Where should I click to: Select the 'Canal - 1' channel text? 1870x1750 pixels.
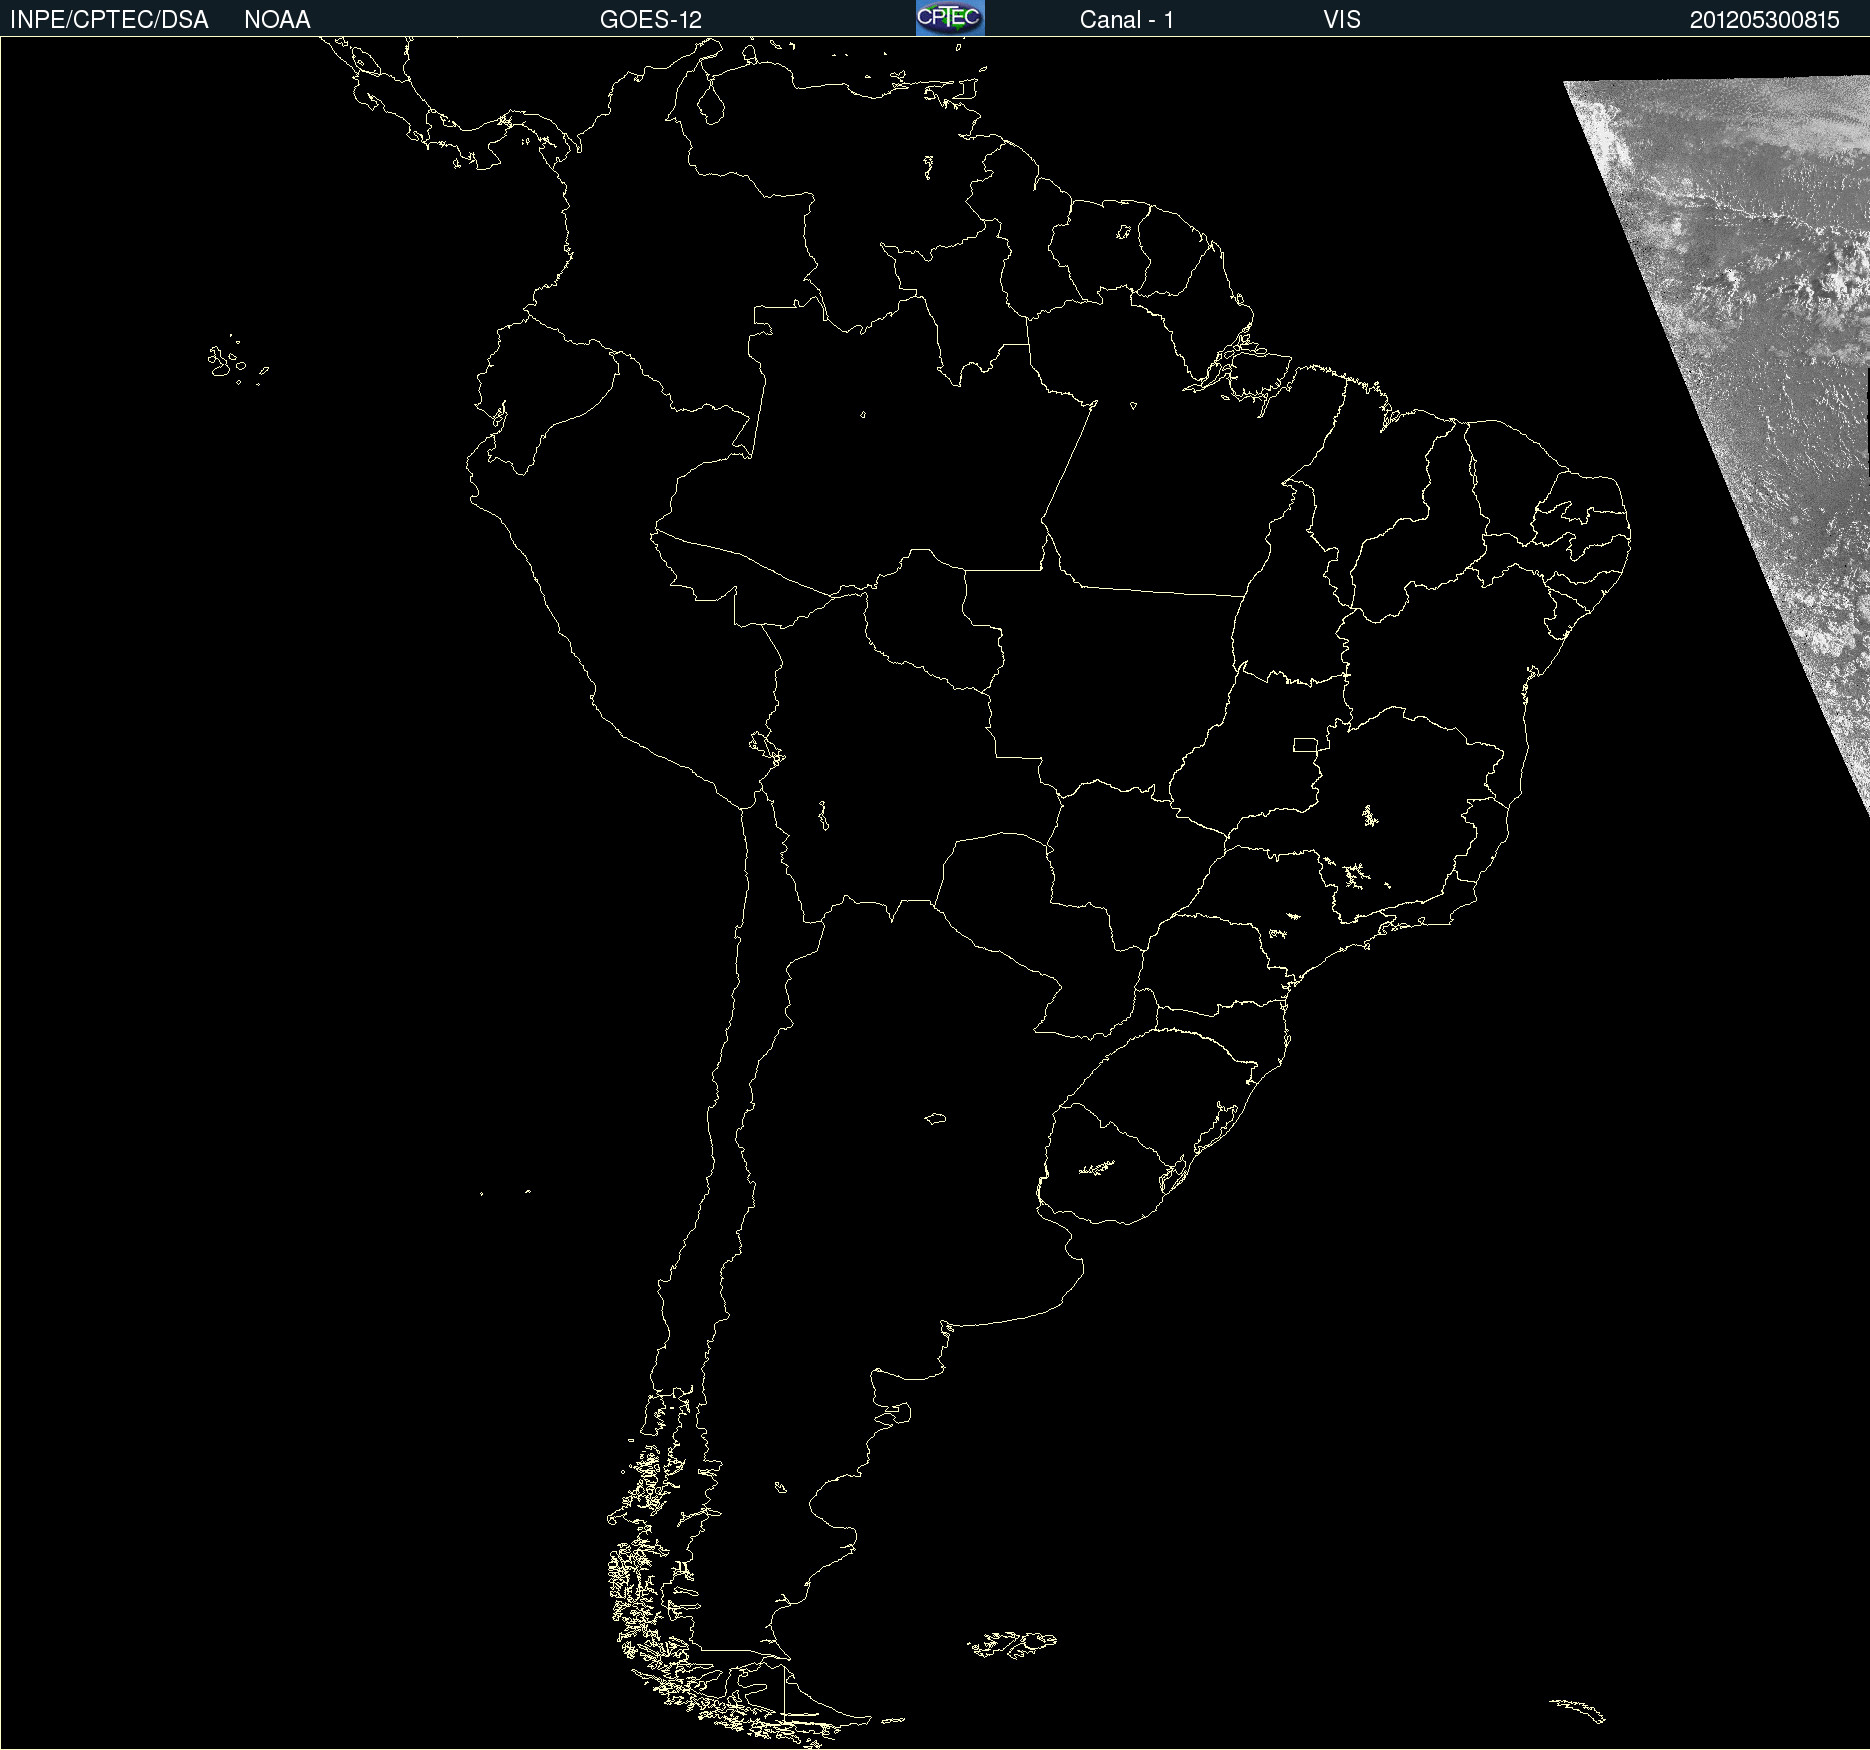pyautogui.click(x=1127, y=20)
